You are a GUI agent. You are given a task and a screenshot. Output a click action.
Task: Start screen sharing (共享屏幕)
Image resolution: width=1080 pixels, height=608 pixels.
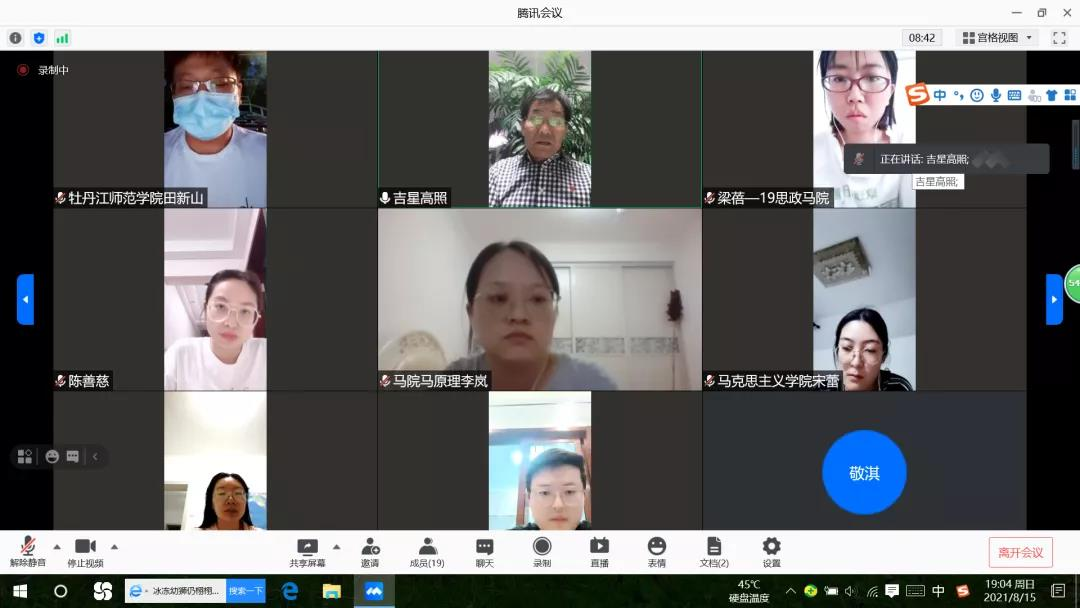click(x=307, y=552)
